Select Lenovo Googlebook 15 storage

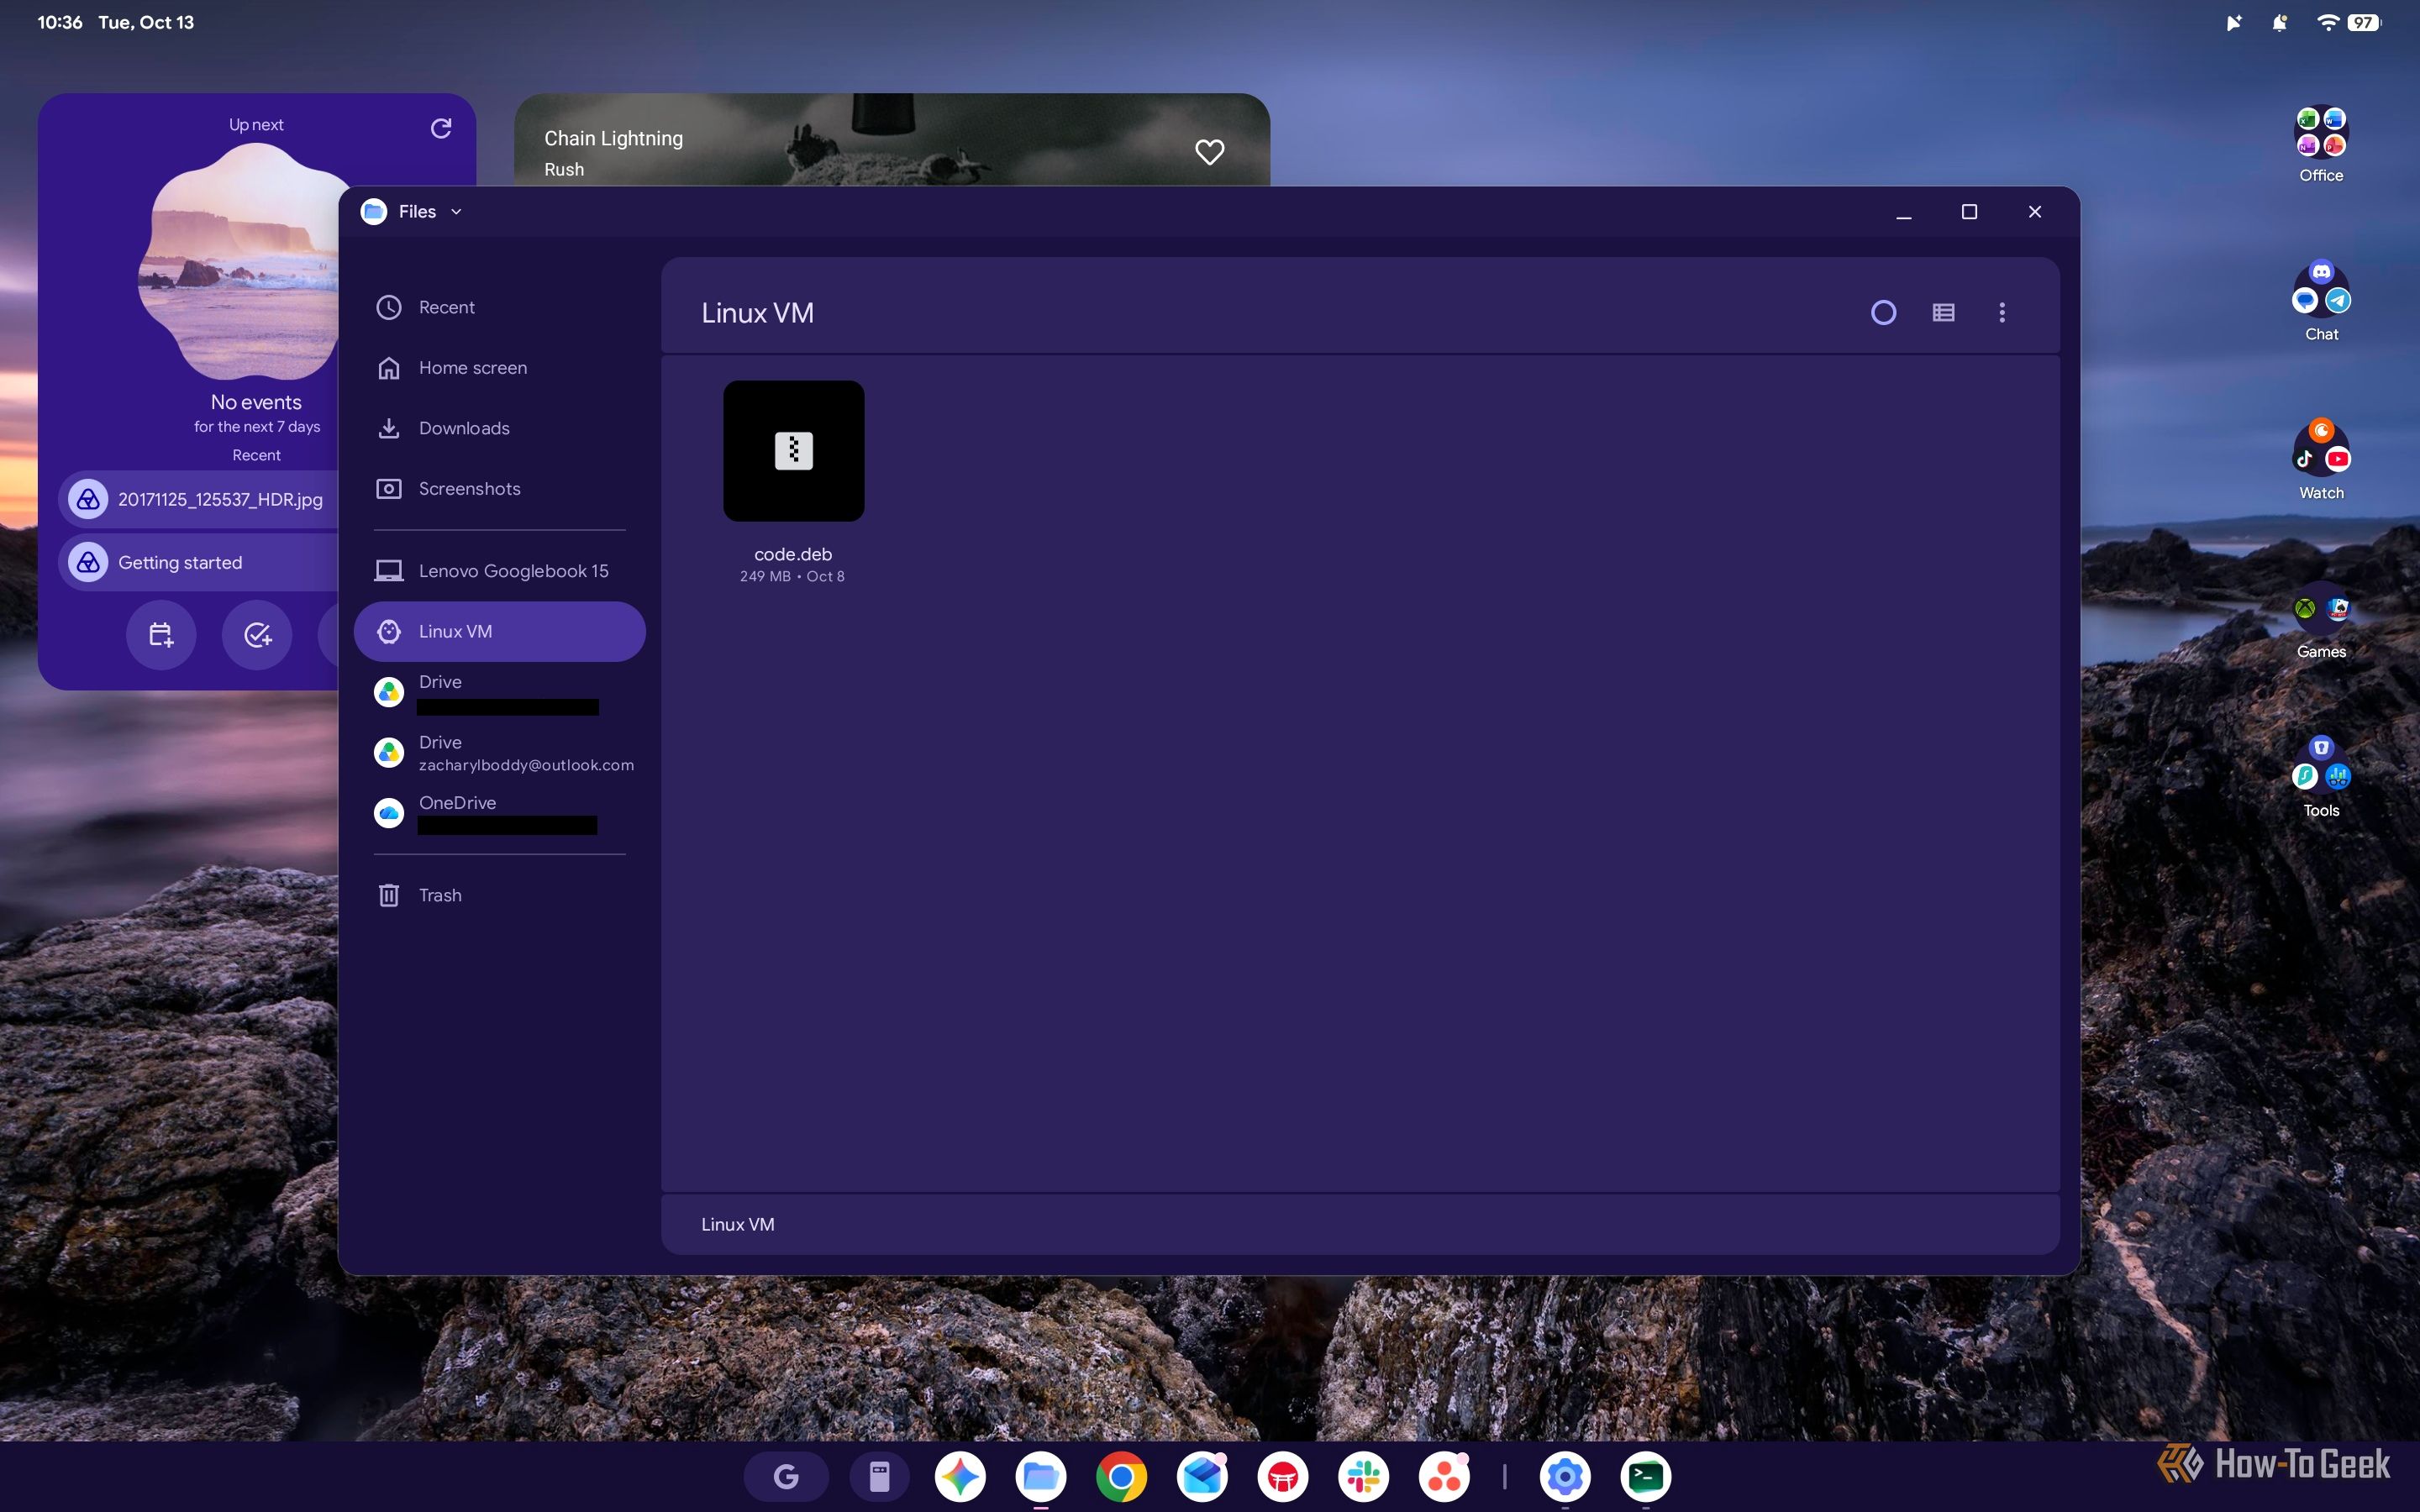click(x=499, y=571)
